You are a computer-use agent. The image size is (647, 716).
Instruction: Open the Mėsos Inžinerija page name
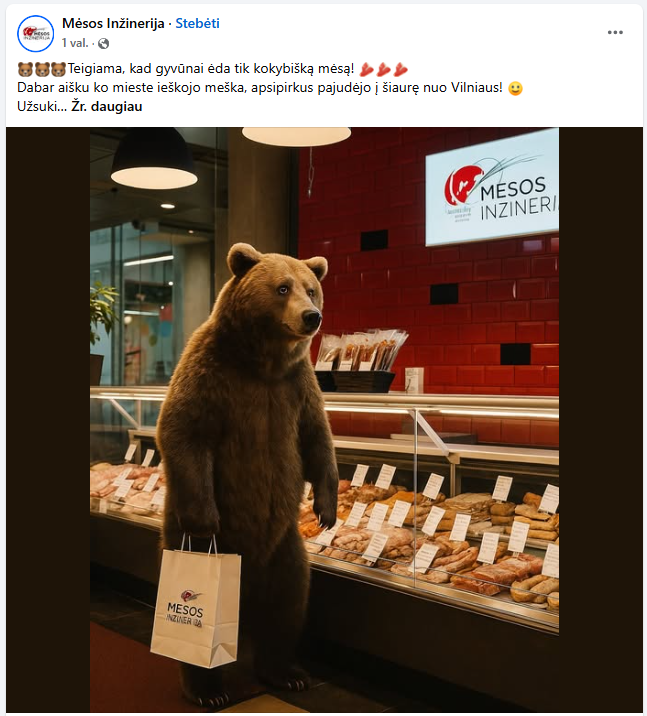113,23
